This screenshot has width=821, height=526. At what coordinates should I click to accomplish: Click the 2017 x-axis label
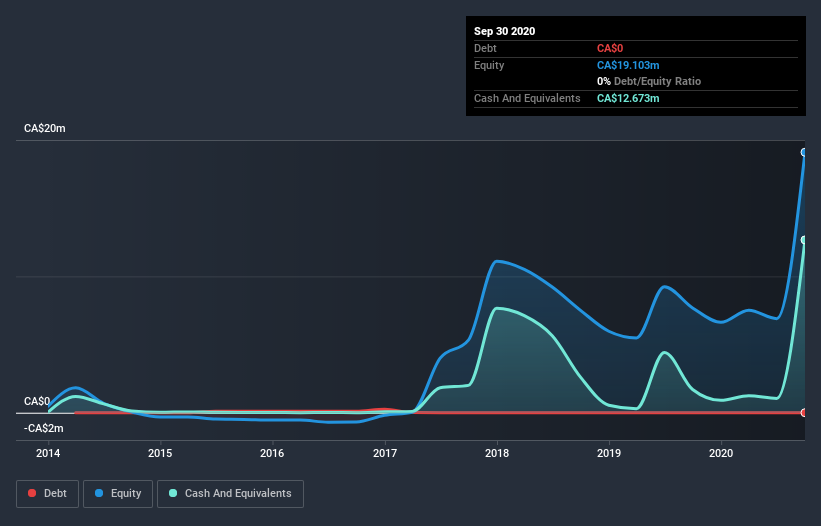click(385, 453)
